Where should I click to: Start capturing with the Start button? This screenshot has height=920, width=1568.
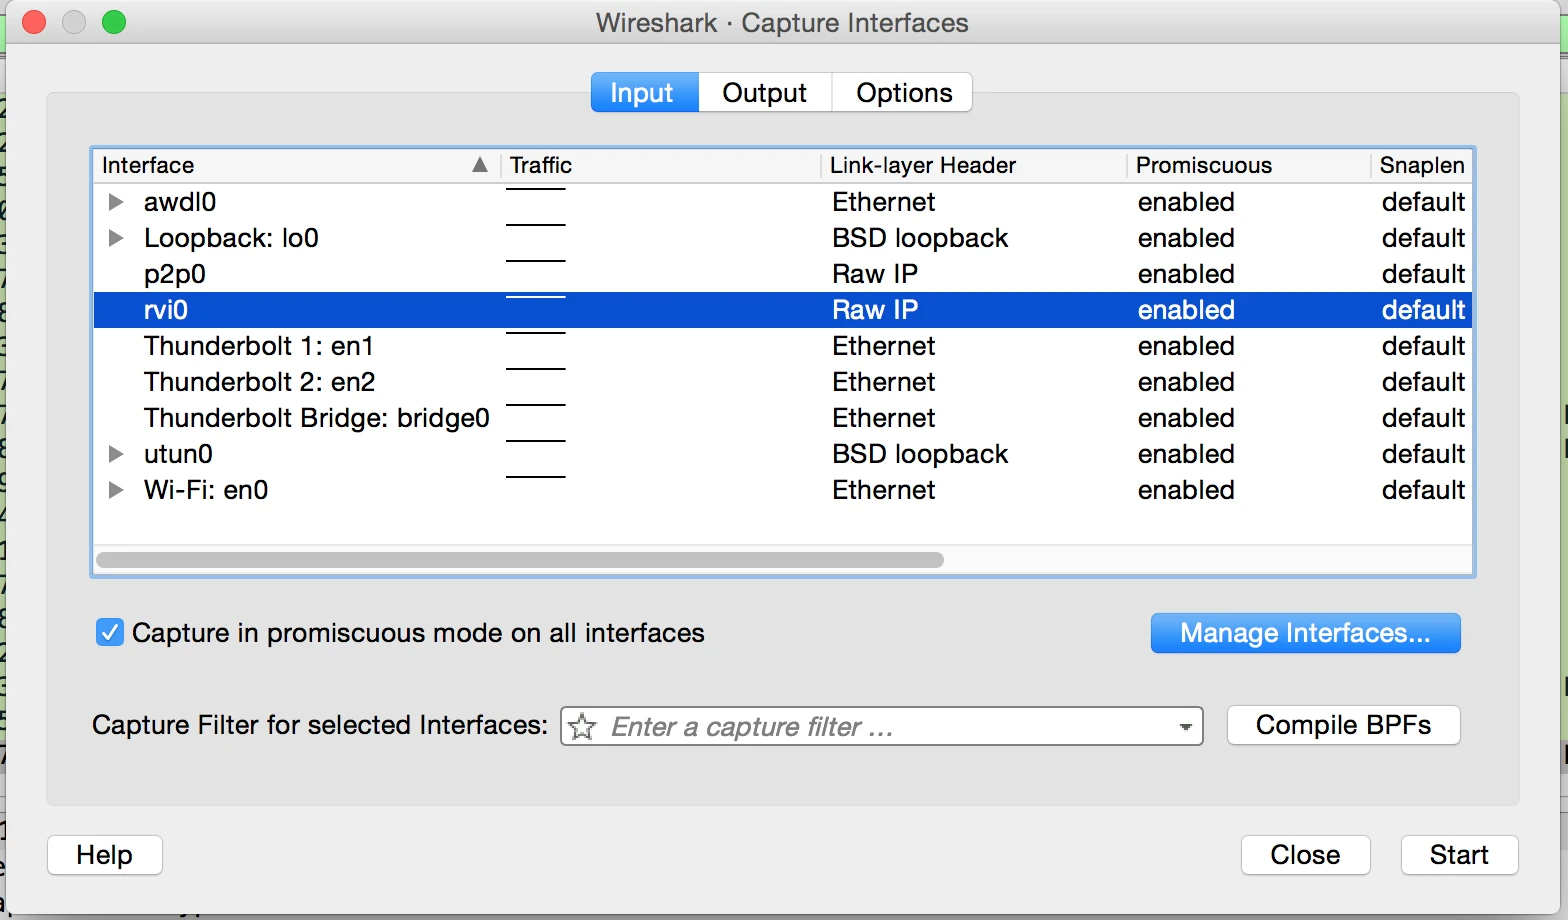coord(1459,855)
